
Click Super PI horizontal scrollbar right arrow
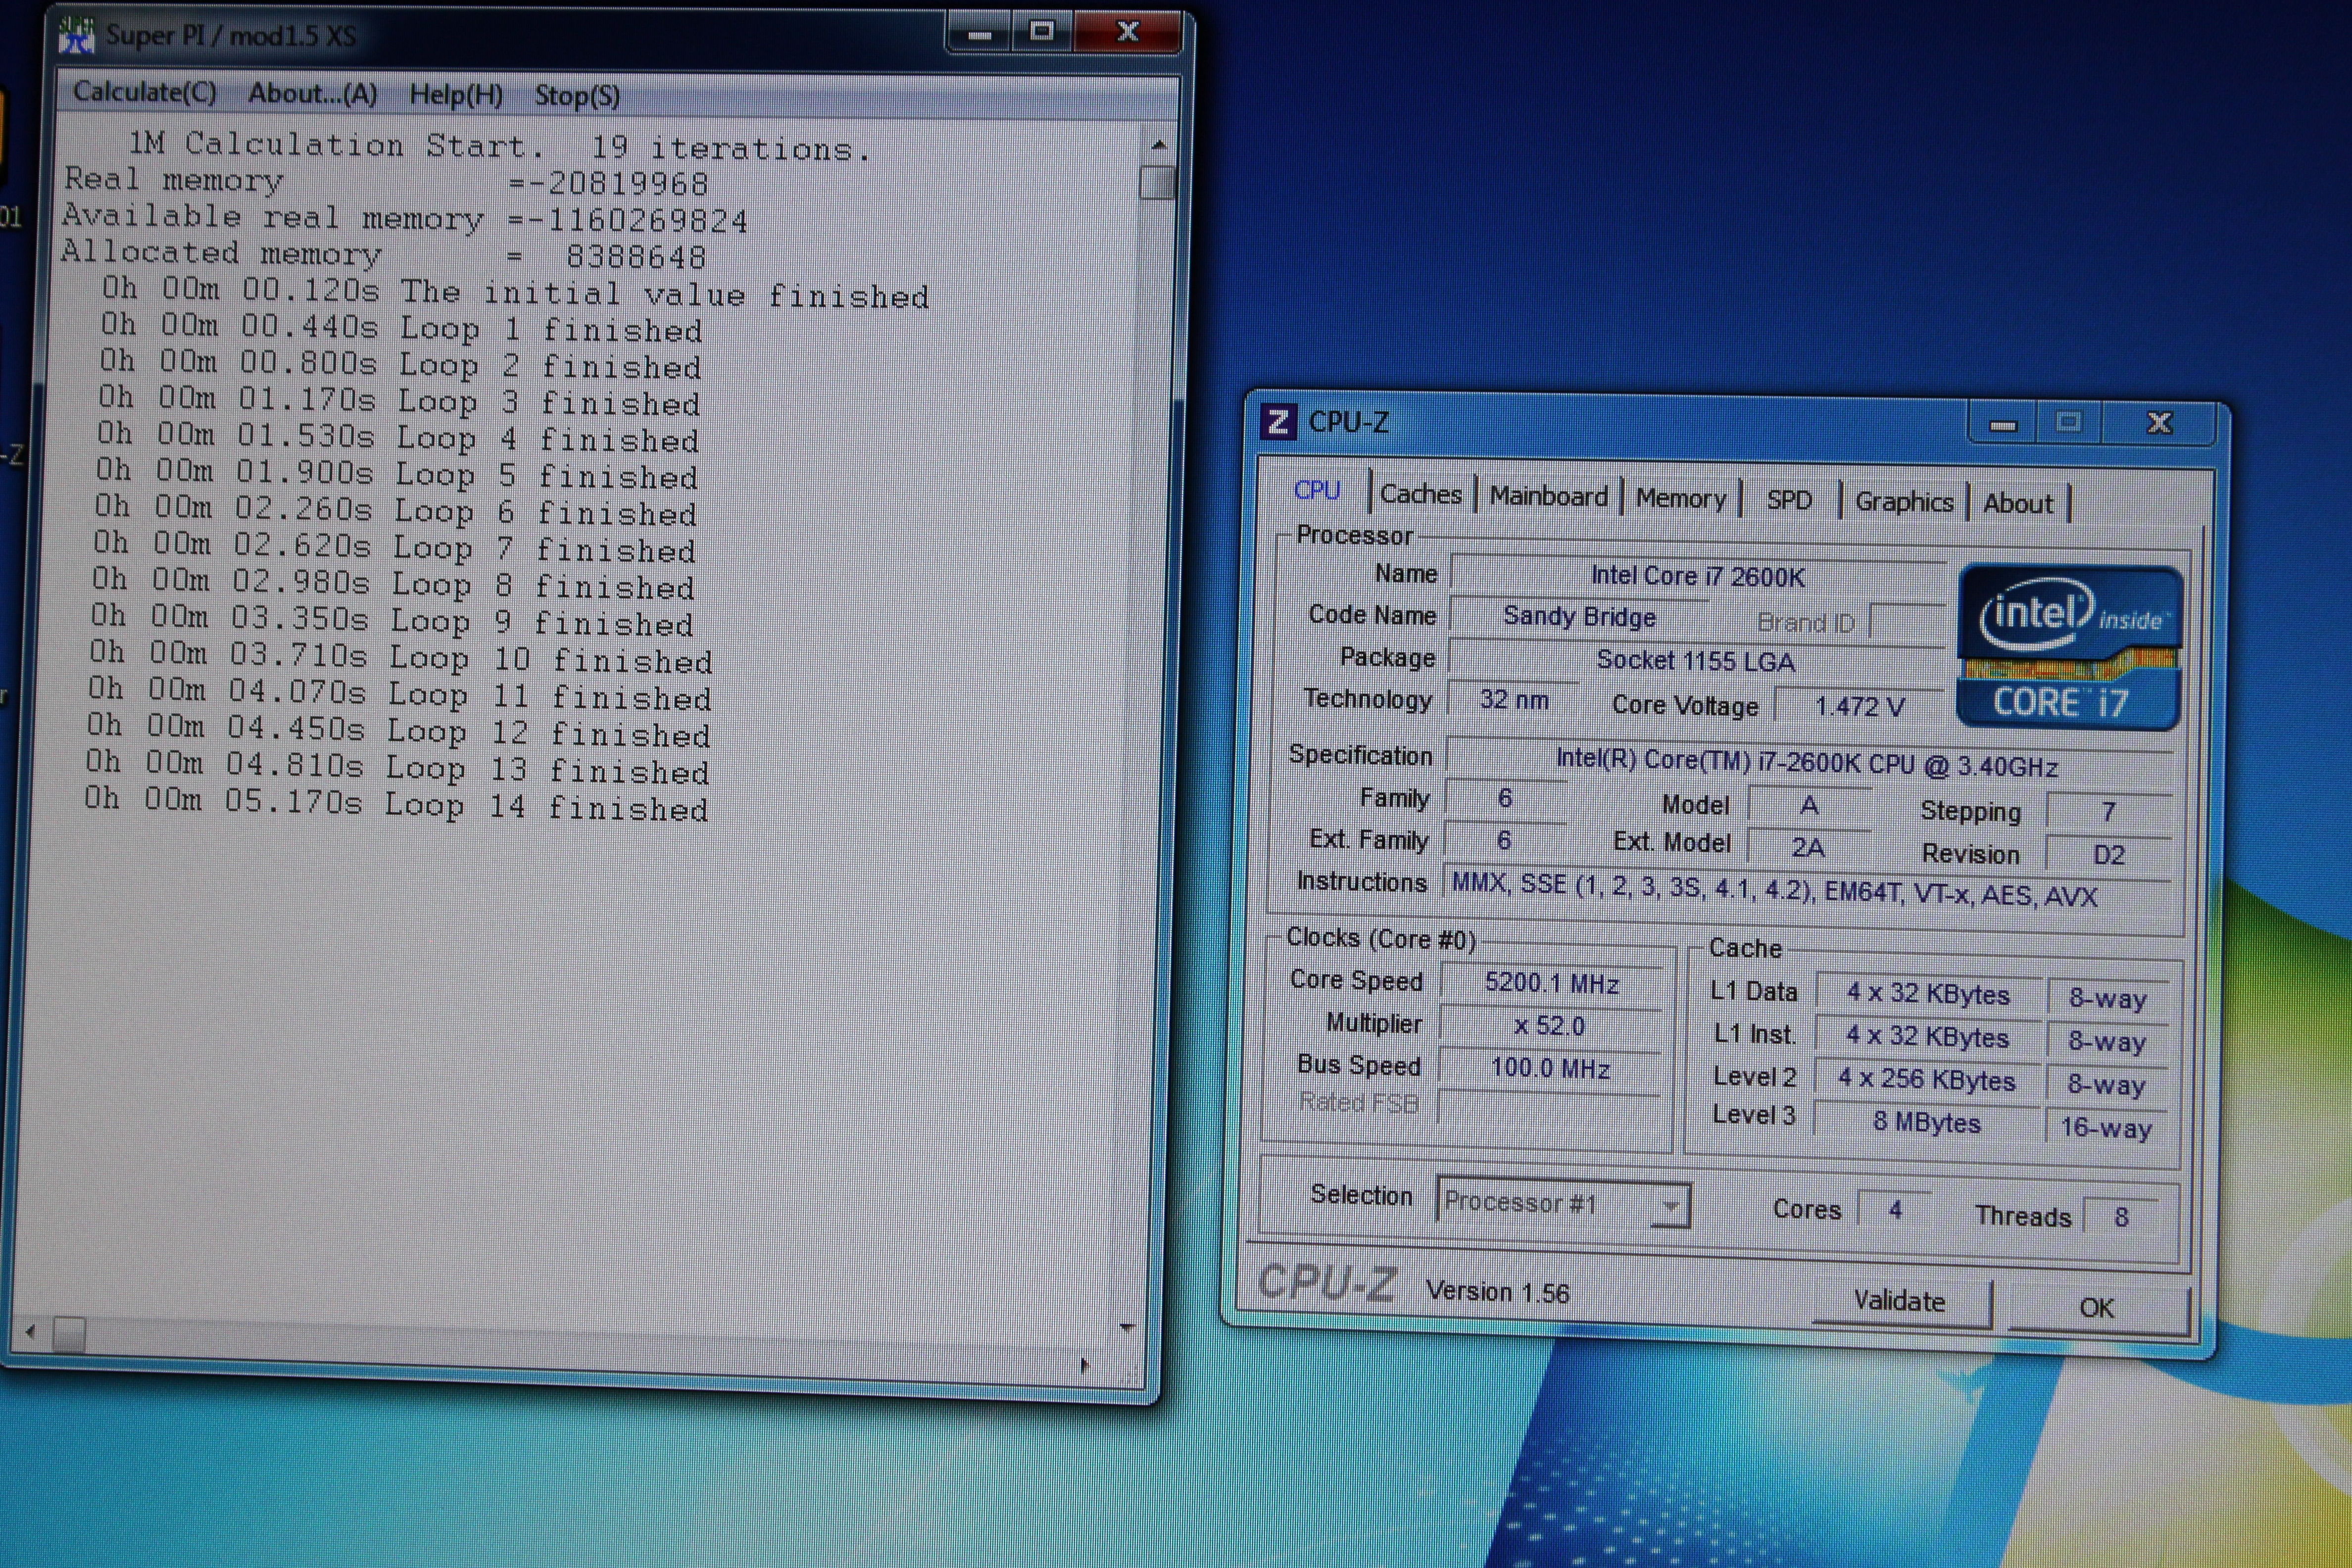click(1085, 1366)
